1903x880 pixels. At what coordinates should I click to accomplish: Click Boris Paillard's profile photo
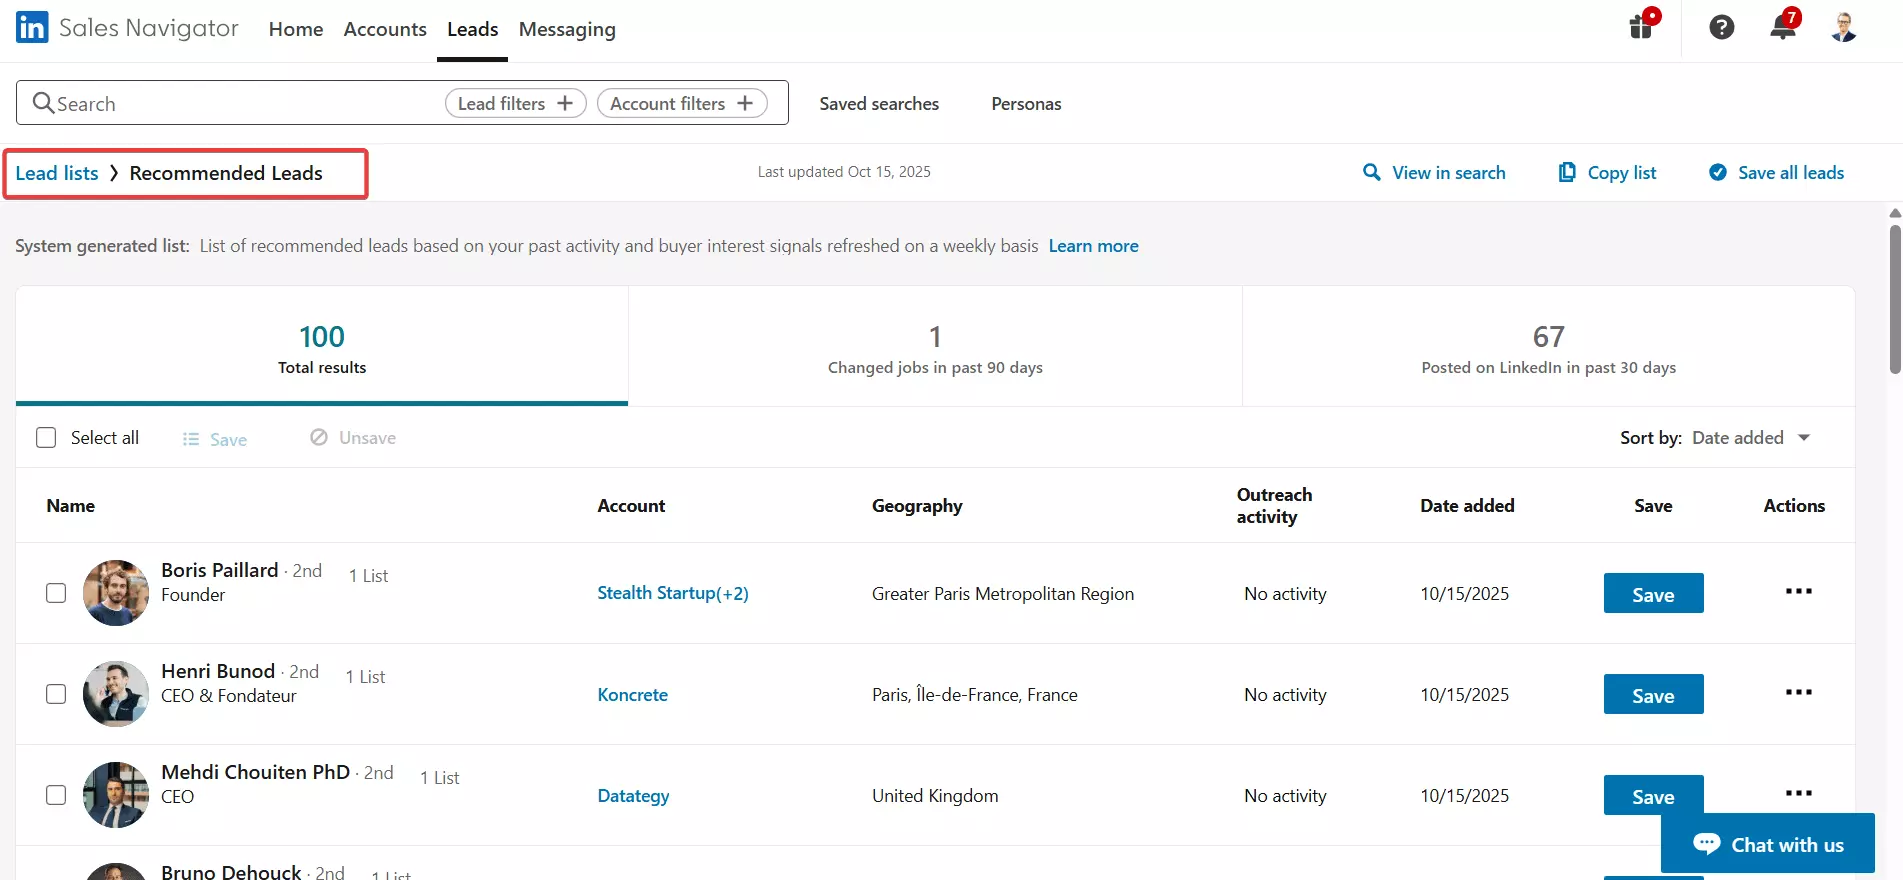click(116, 593)
